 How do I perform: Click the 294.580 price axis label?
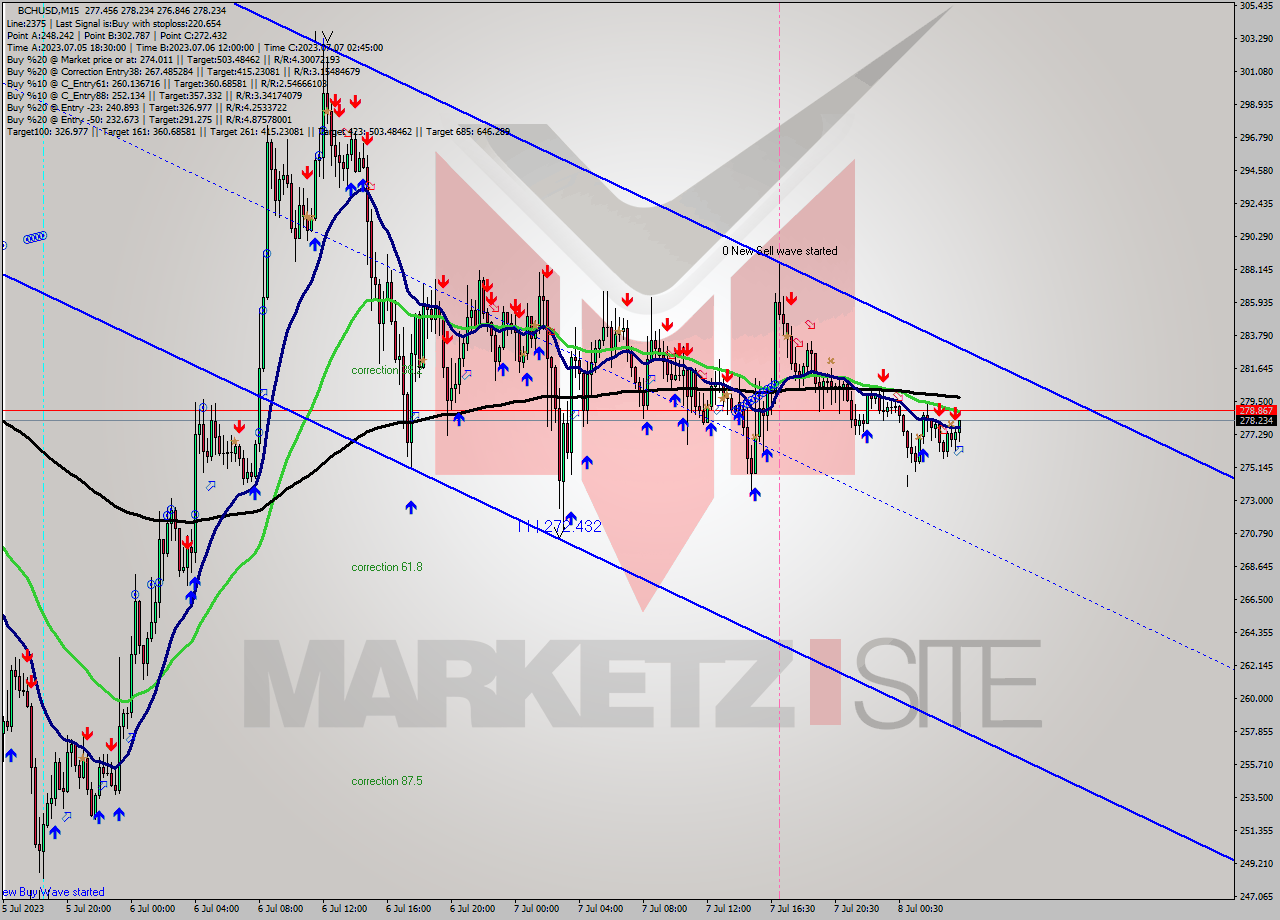click(x=1256, y=171)
